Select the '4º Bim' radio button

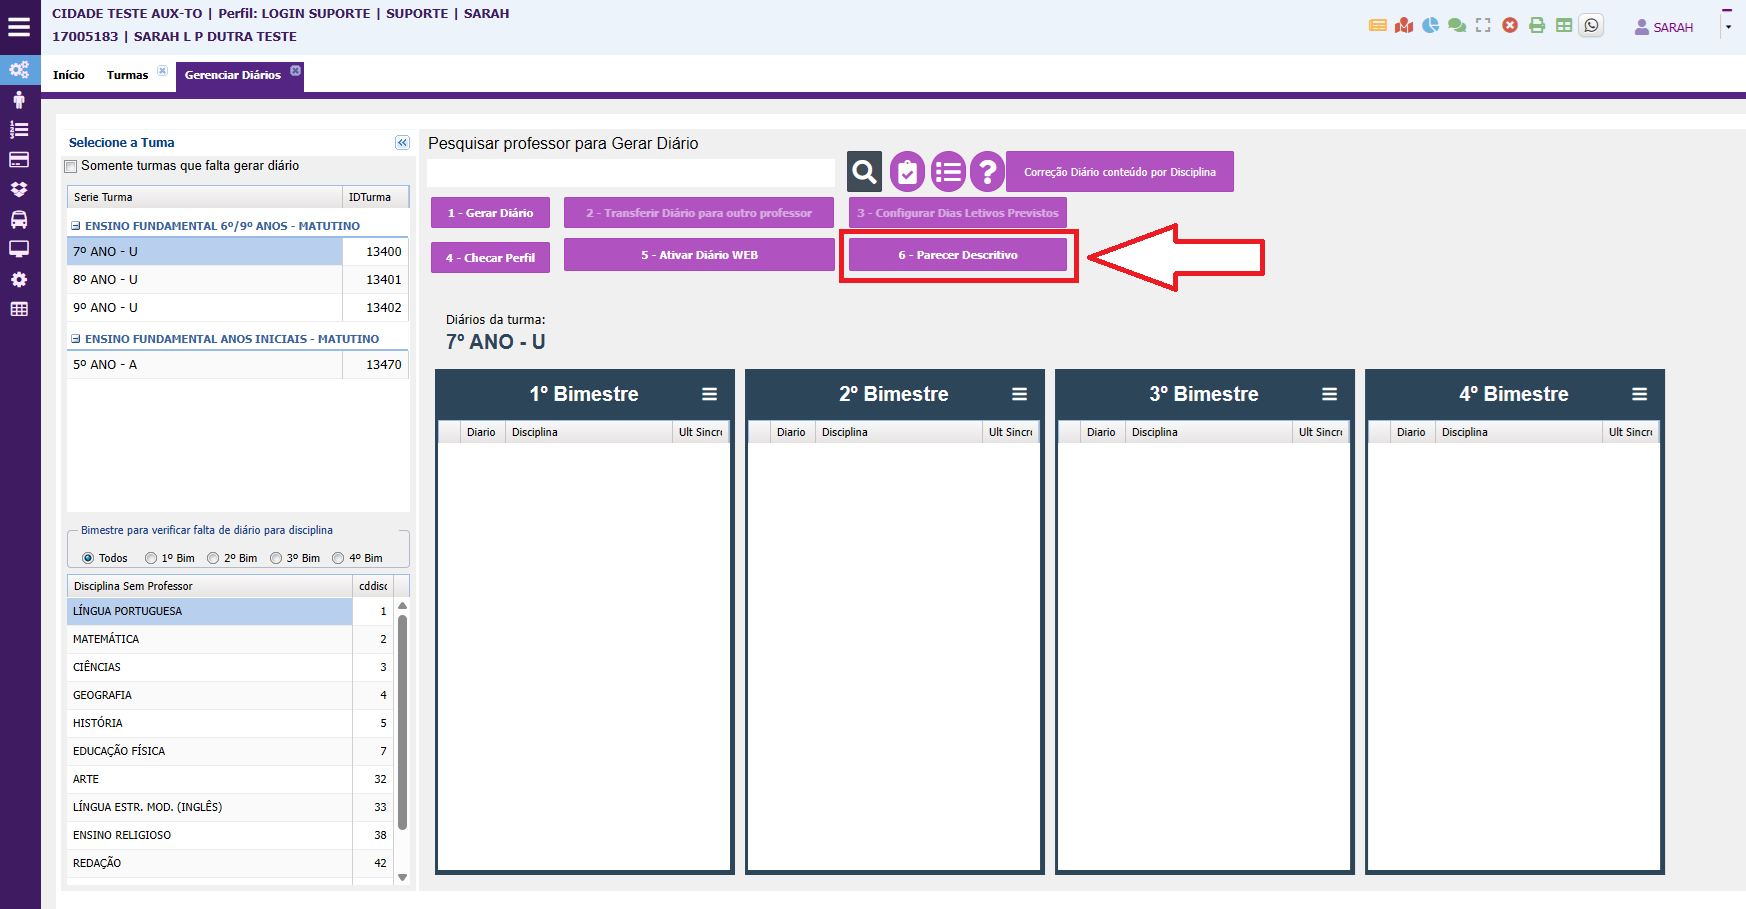(x=338, y=558)
